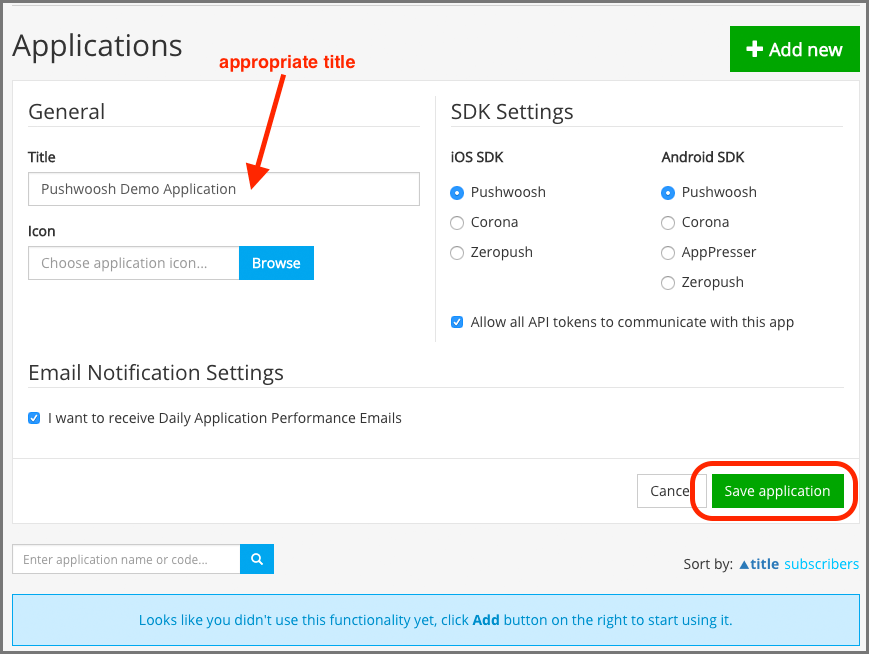Select Zeropush under iOS SDK
The width and height of the screenshot is (869, 654).
pyautogui.click(x=457, y=253)
